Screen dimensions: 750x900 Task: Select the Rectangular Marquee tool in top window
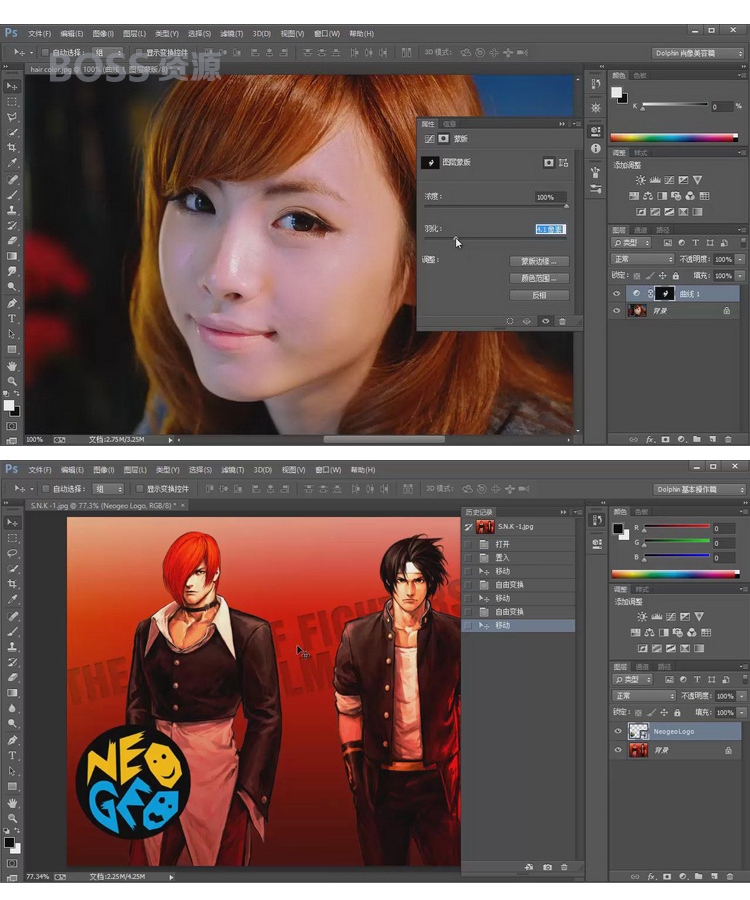pyautogui.click(x=11, y=102)
